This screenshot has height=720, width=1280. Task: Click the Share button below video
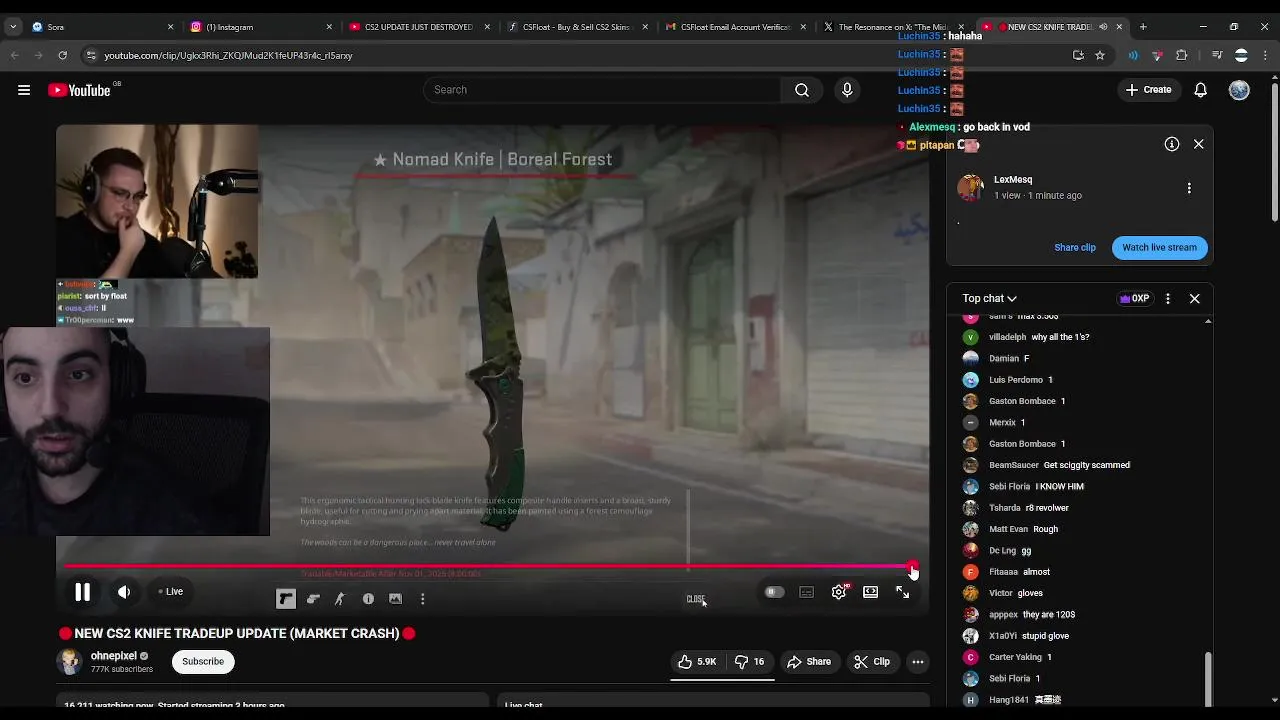coord(809,661)
